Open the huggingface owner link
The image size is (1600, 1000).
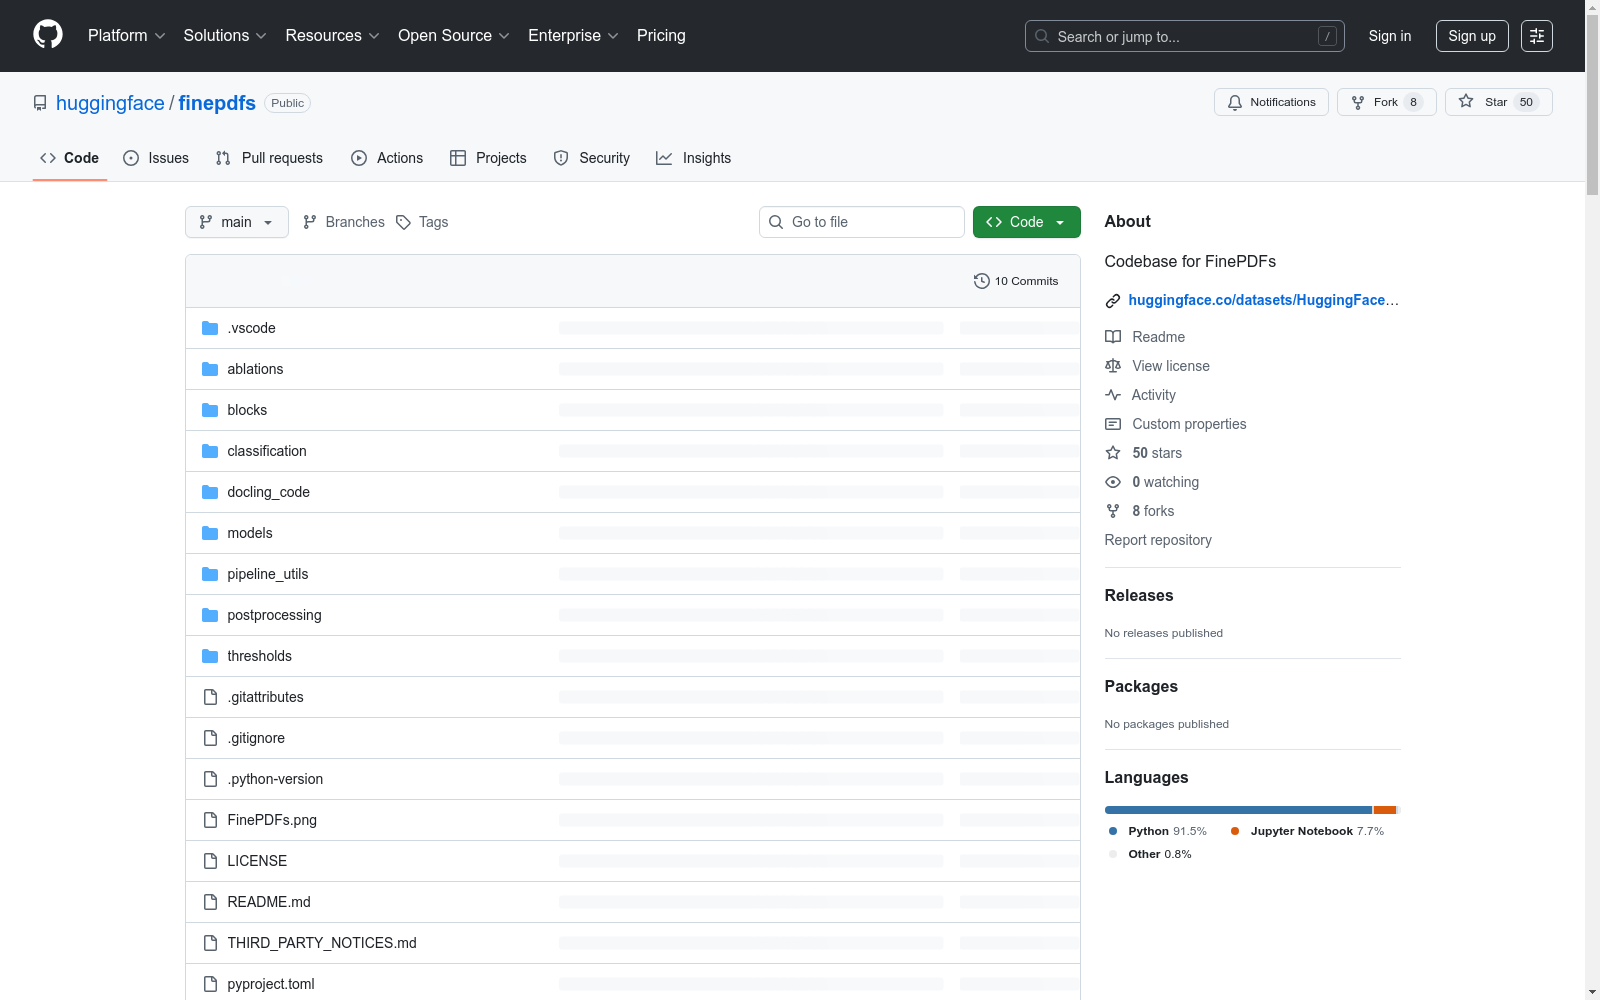110,103
